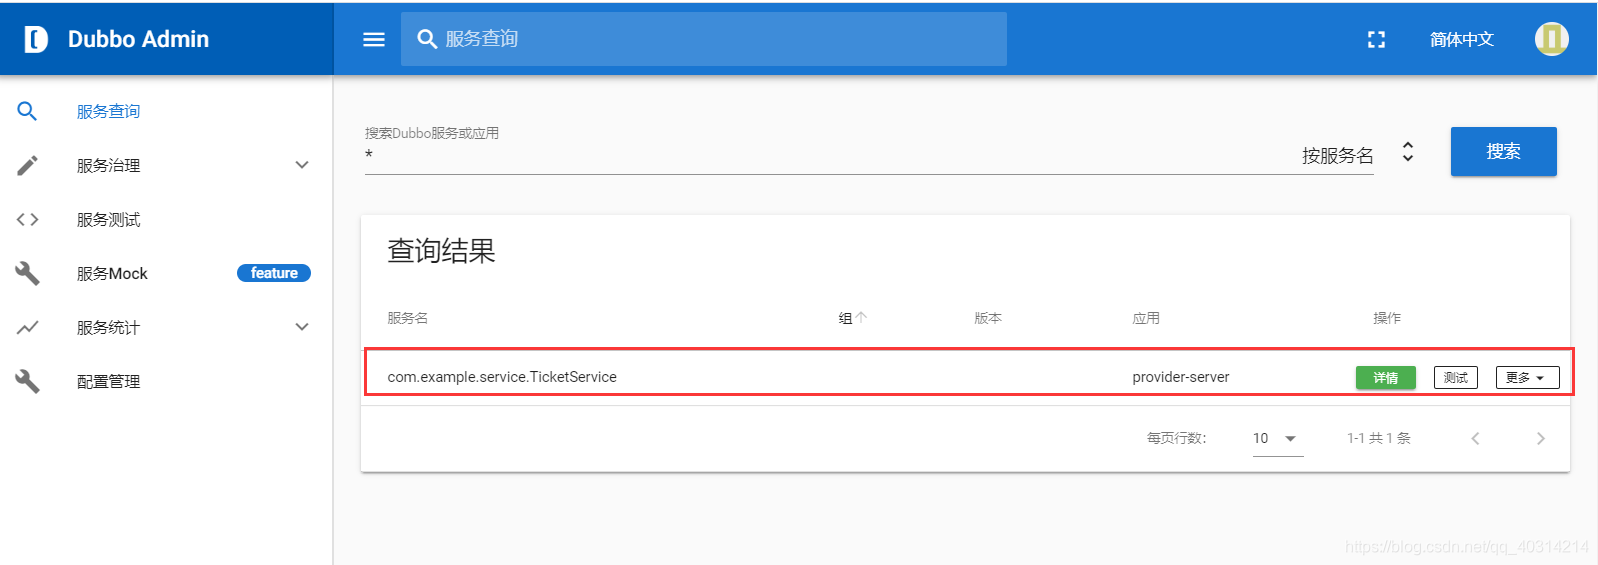Click the wrench icon for 服务Mock

[x=27, y=273]
